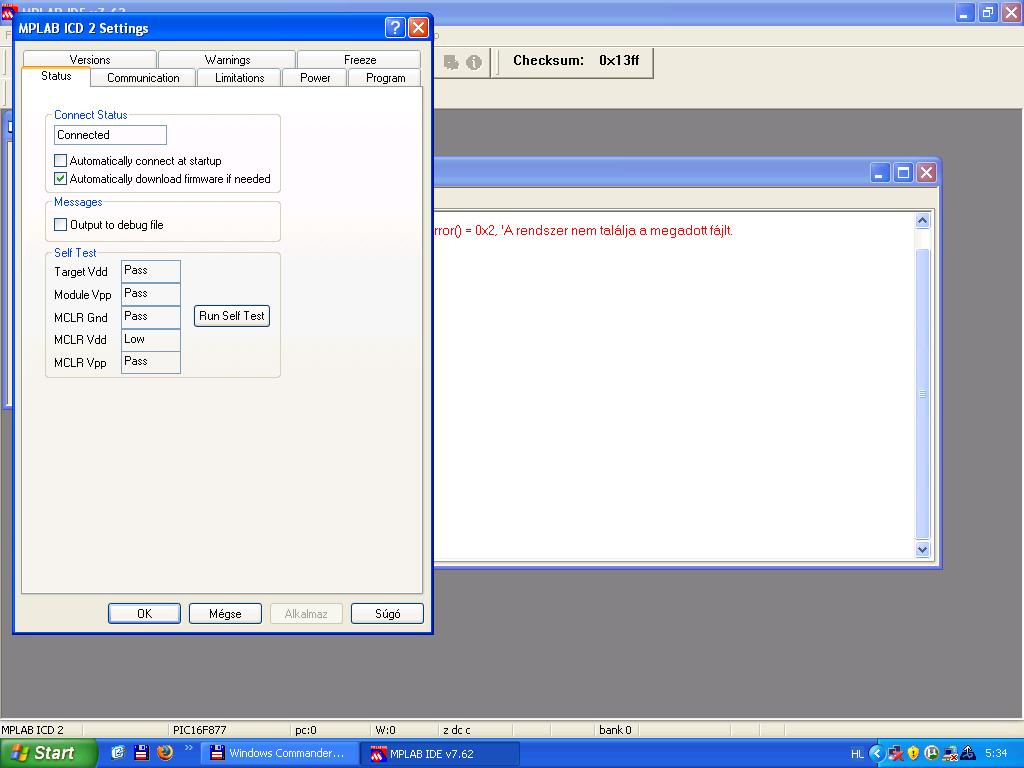The image size is (1024, 768).
Task: Cancel dialog with Mégse button
Action: tap(225, 614)
